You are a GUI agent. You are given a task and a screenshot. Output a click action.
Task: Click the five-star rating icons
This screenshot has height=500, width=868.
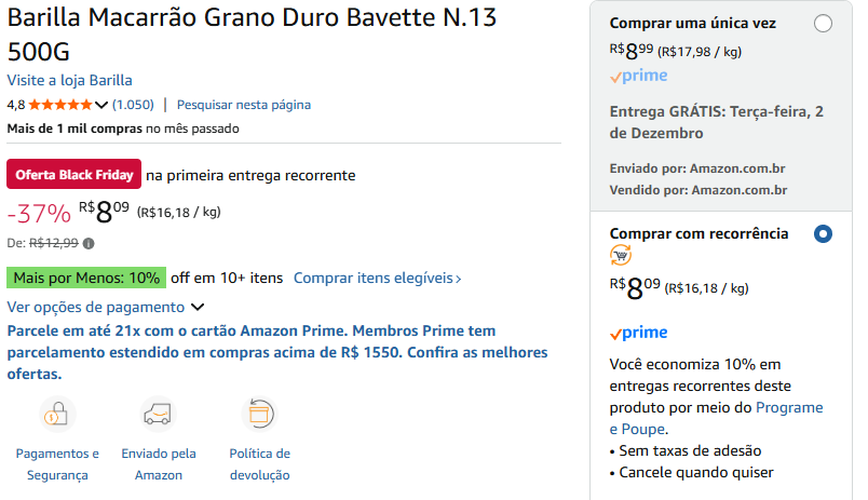pyautogui.click(x=61, y=104)
